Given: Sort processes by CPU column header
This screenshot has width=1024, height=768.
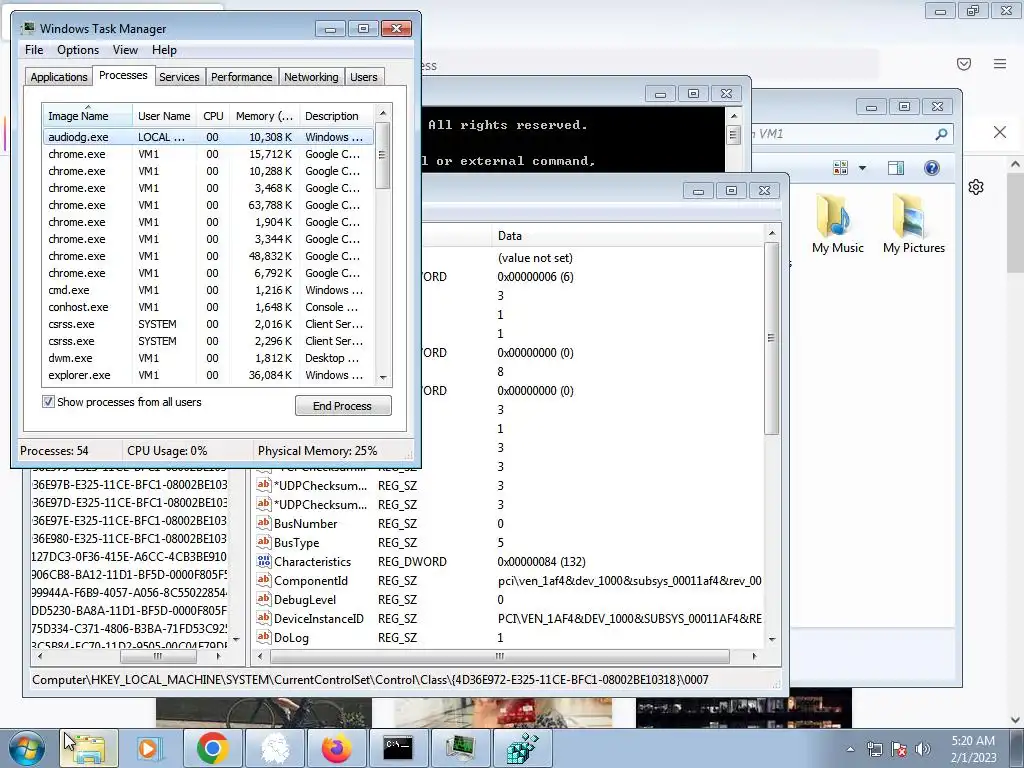Looking at the screenshot, I should point(213,116).
